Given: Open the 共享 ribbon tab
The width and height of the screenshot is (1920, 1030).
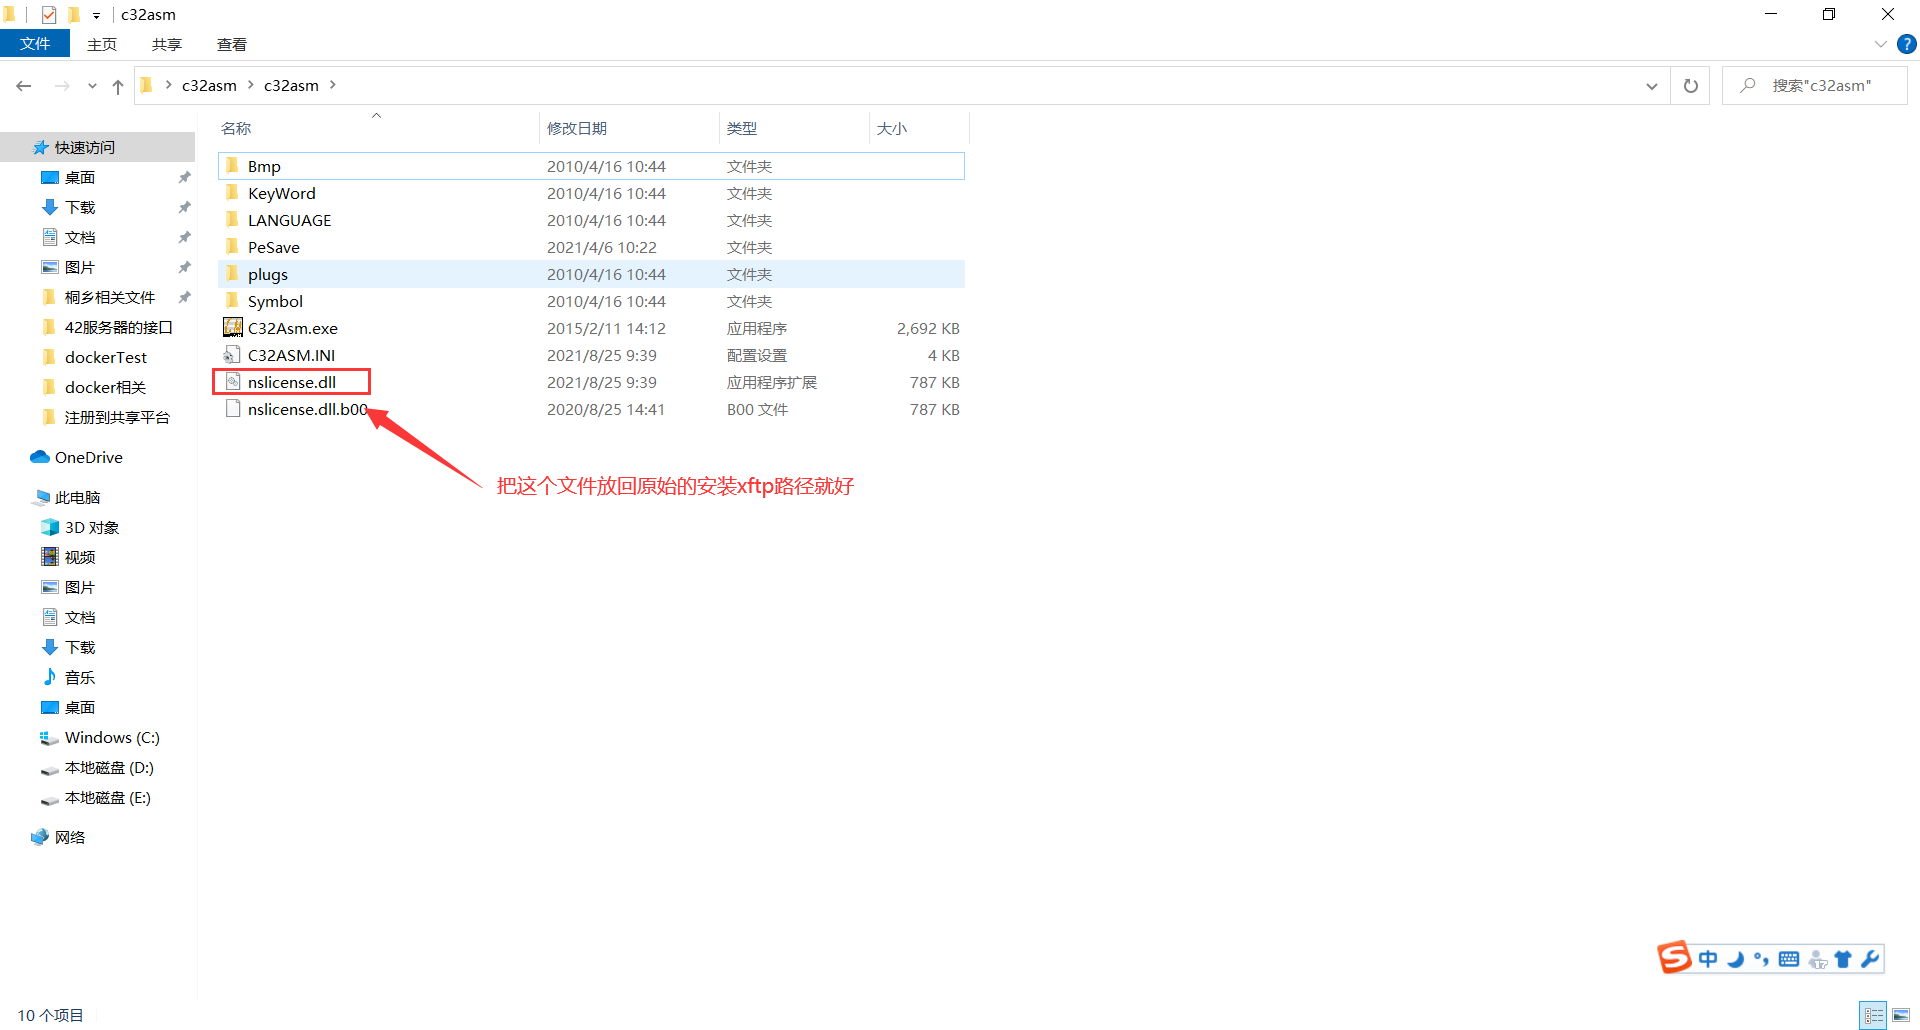Looking at the screenshot, I should [x=167, y=44].
